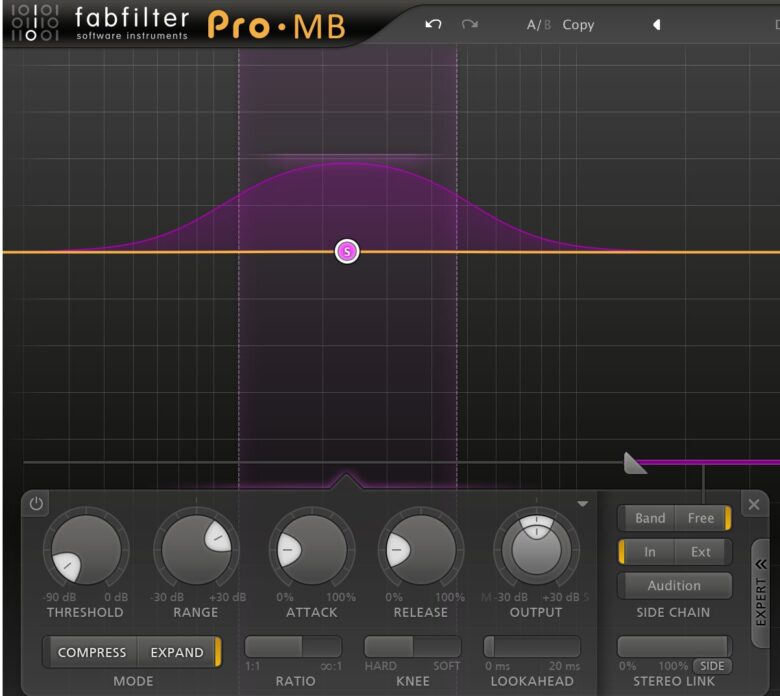Screen dimensions: 780x696
Task: Click the Release knob
Action: (x=421, y=549)
